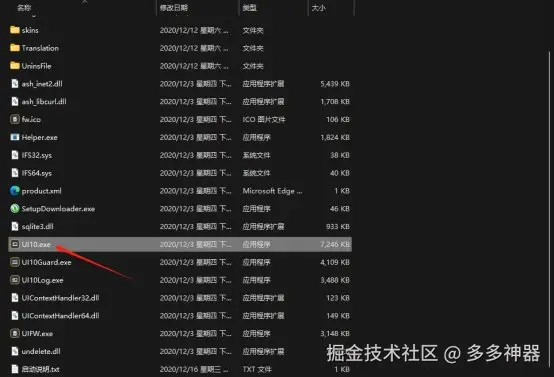Viewport: 554px width, 377px height.
Task: Sort by the 名称 column header
Action: [24, 8]
